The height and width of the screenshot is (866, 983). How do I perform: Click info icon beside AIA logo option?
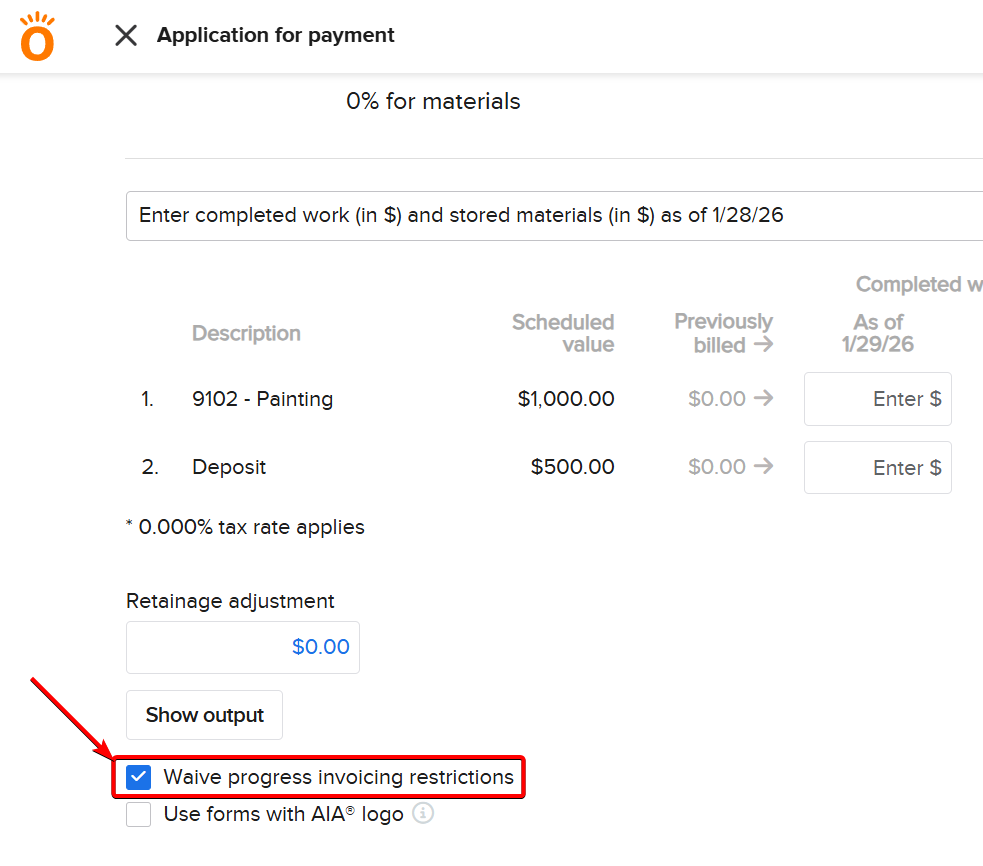tap(423, 814)
